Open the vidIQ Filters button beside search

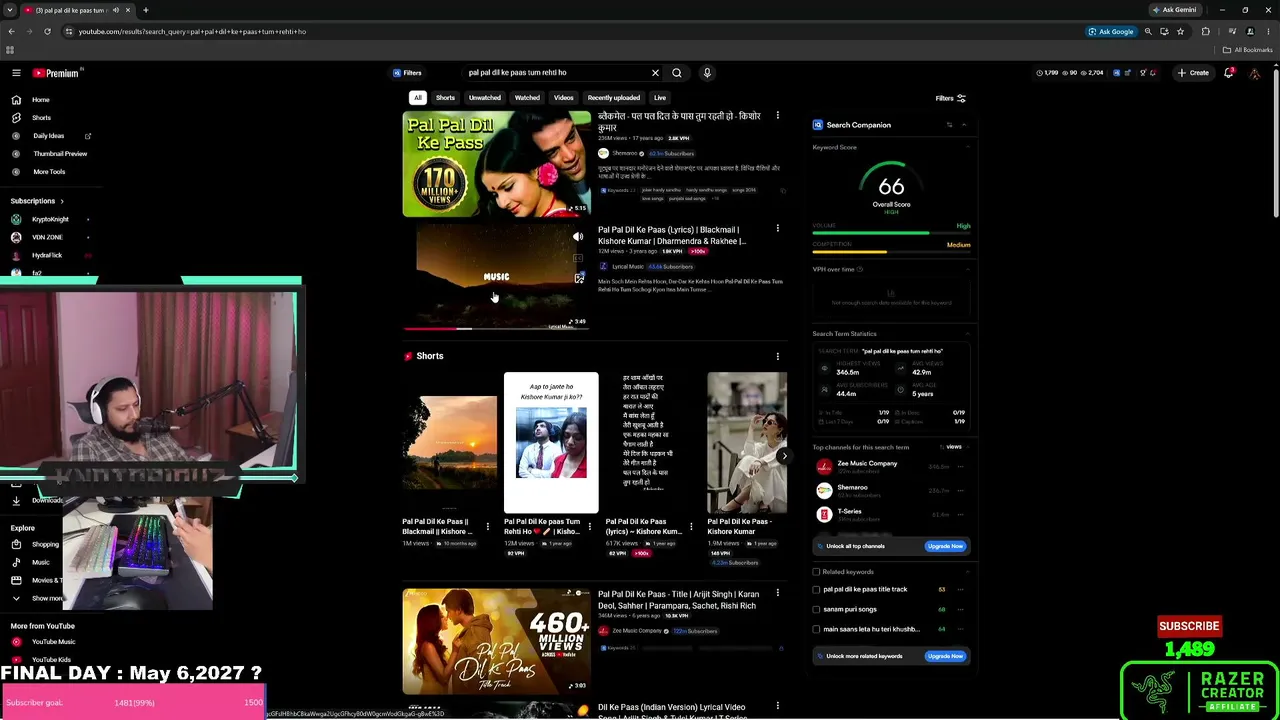tap(407, 73)
